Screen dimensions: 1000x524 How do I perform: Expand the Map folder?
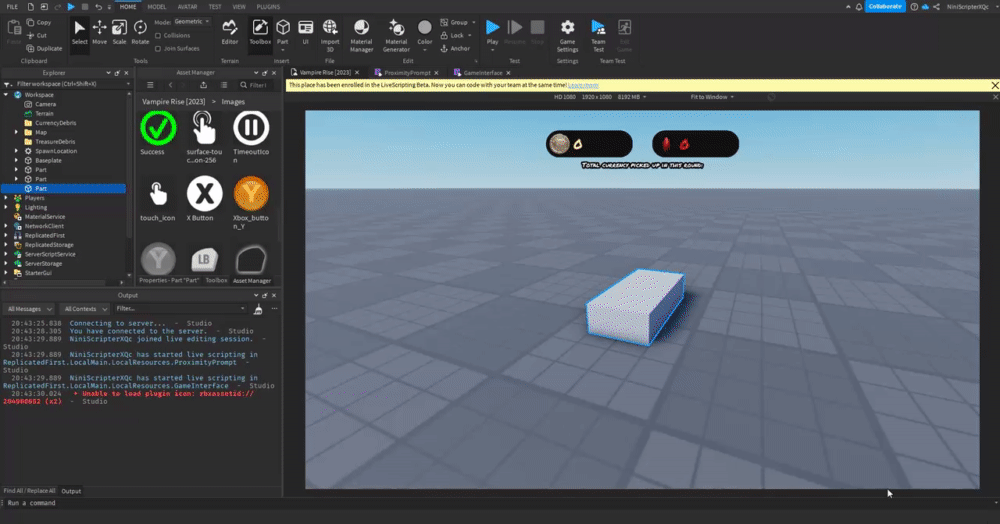point(17,133)
